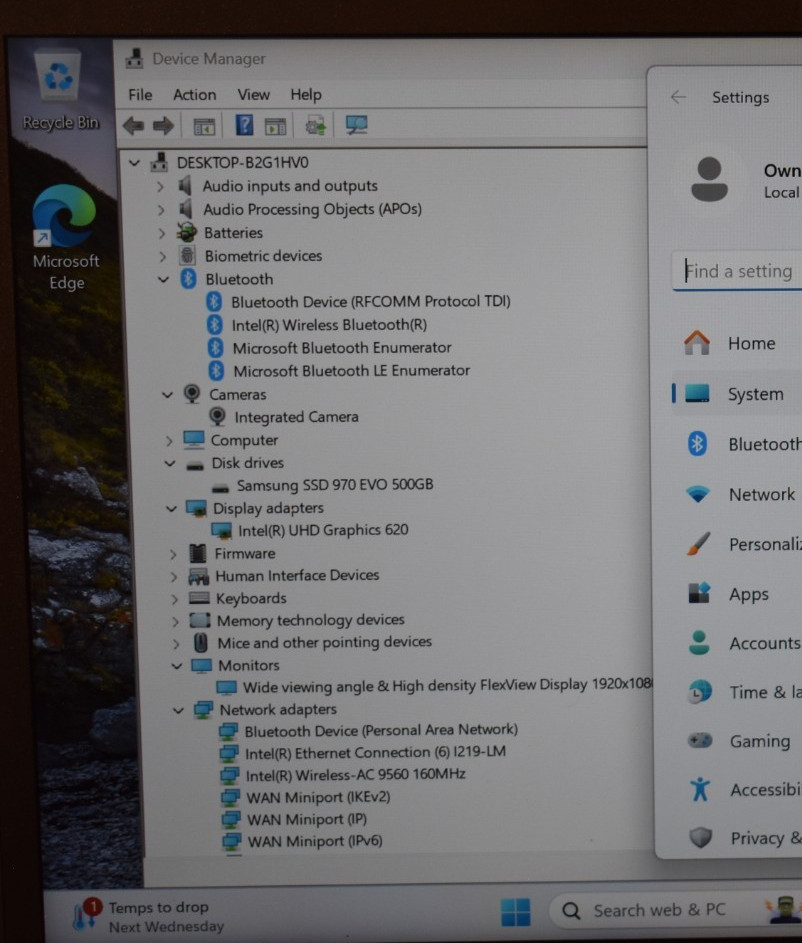
Task: Click the Biometric devices fingerprint icon
Action: tap(188, 256)
